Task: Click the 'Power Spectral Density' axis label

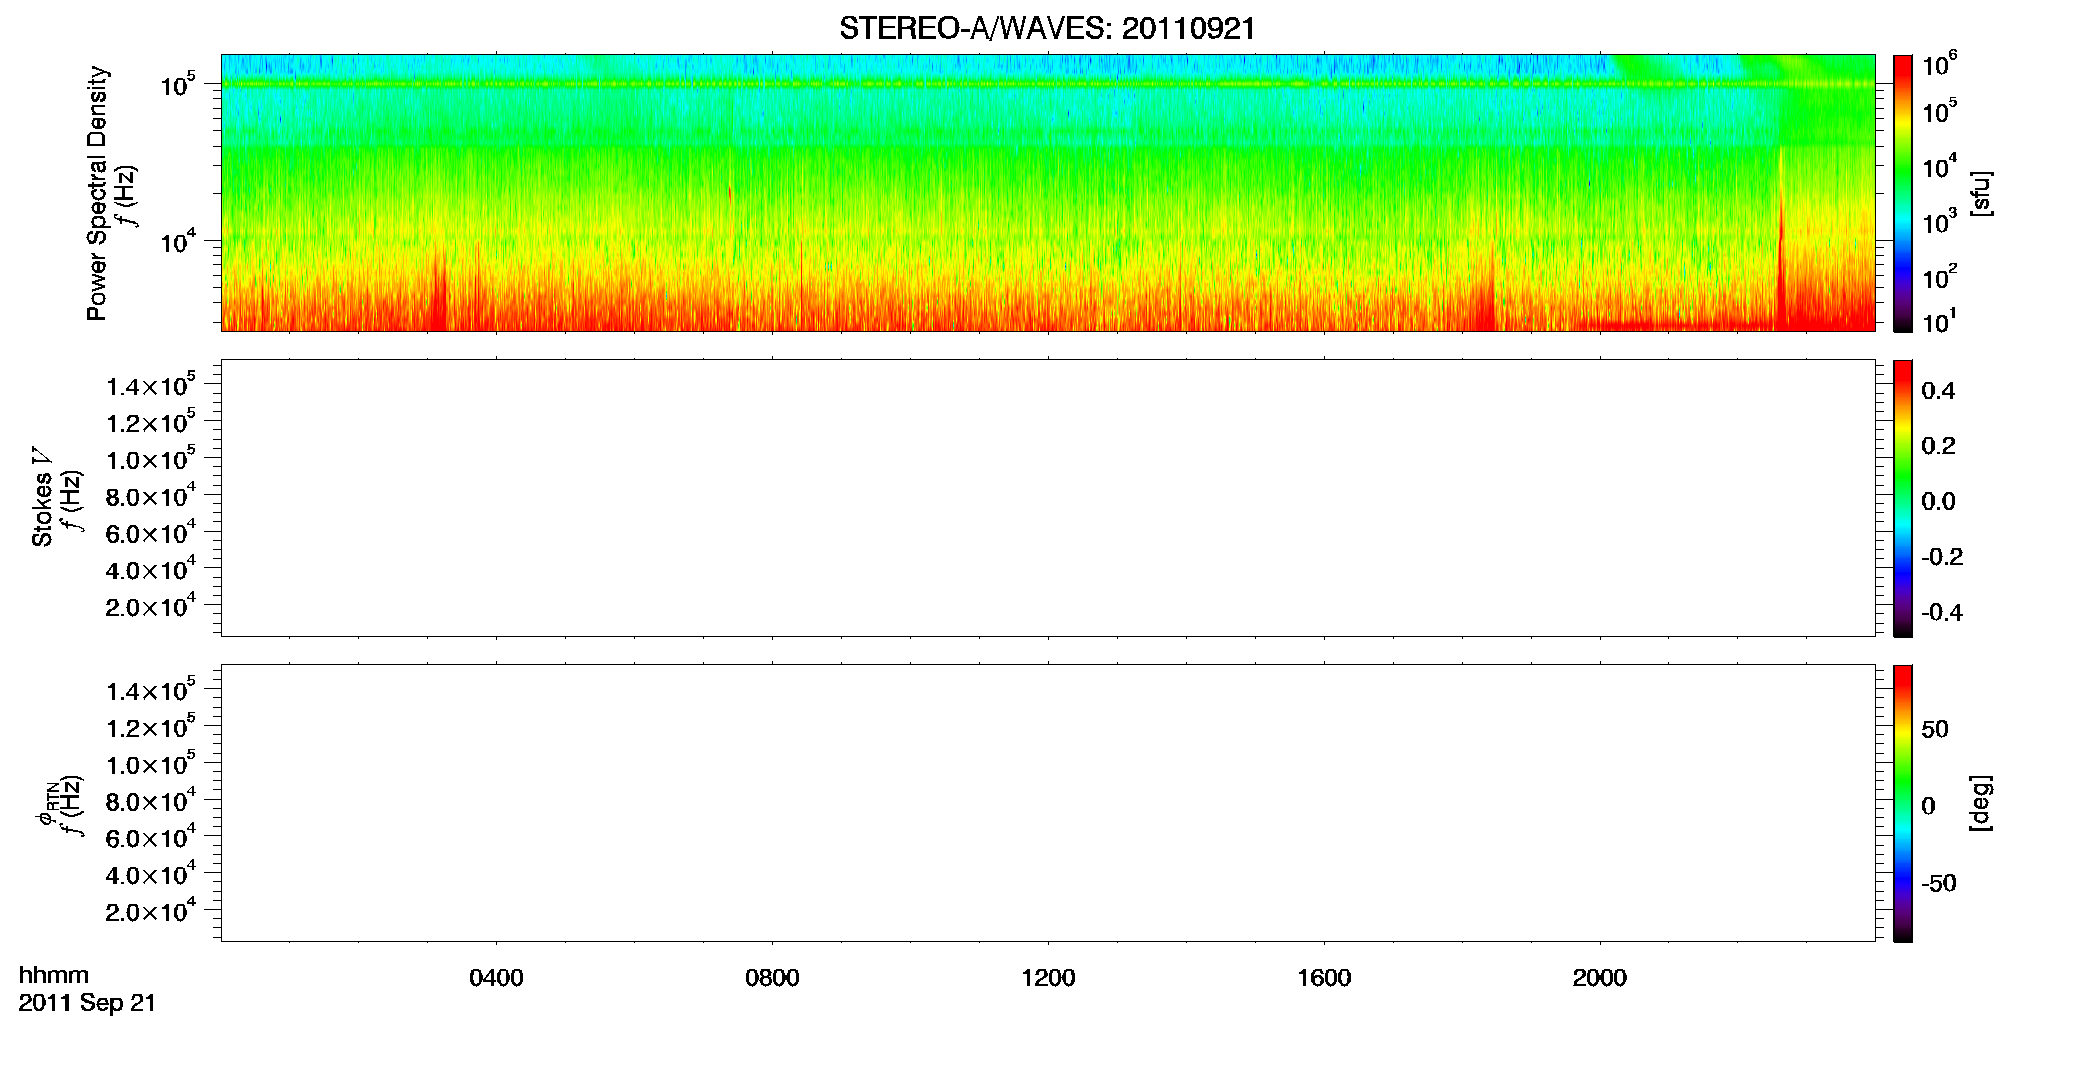Action: (97, 193)
